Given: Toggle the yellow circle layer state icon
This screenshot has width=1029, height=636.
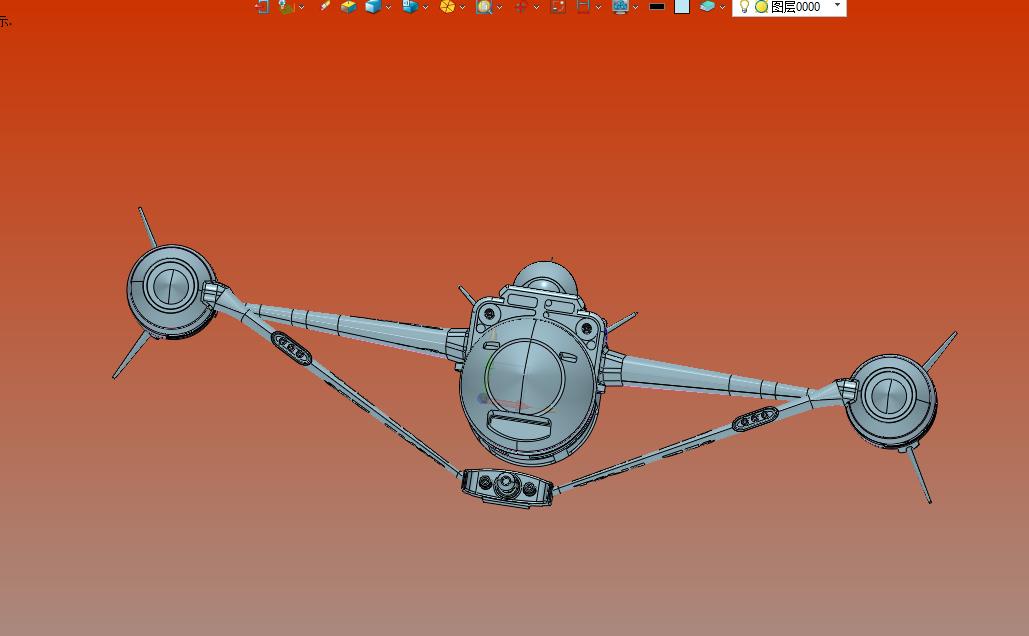Looking at the screenshot, I should pos(761,7).
